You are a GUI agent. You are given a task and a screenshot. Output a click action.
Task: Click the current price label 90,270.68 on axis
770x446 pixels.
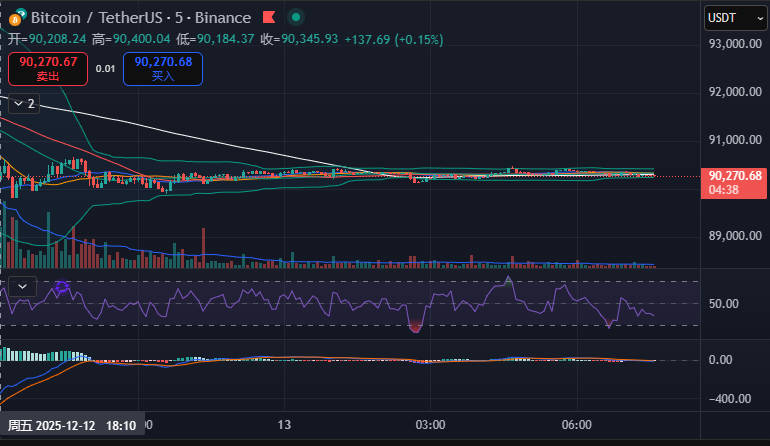click(x=734, y=175)
